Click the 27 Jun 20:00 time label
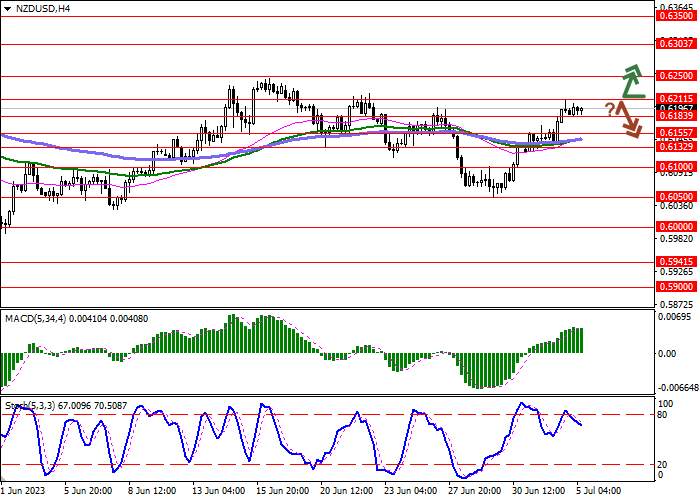Screen dimensions: 700x500 [x=475, y=491]
